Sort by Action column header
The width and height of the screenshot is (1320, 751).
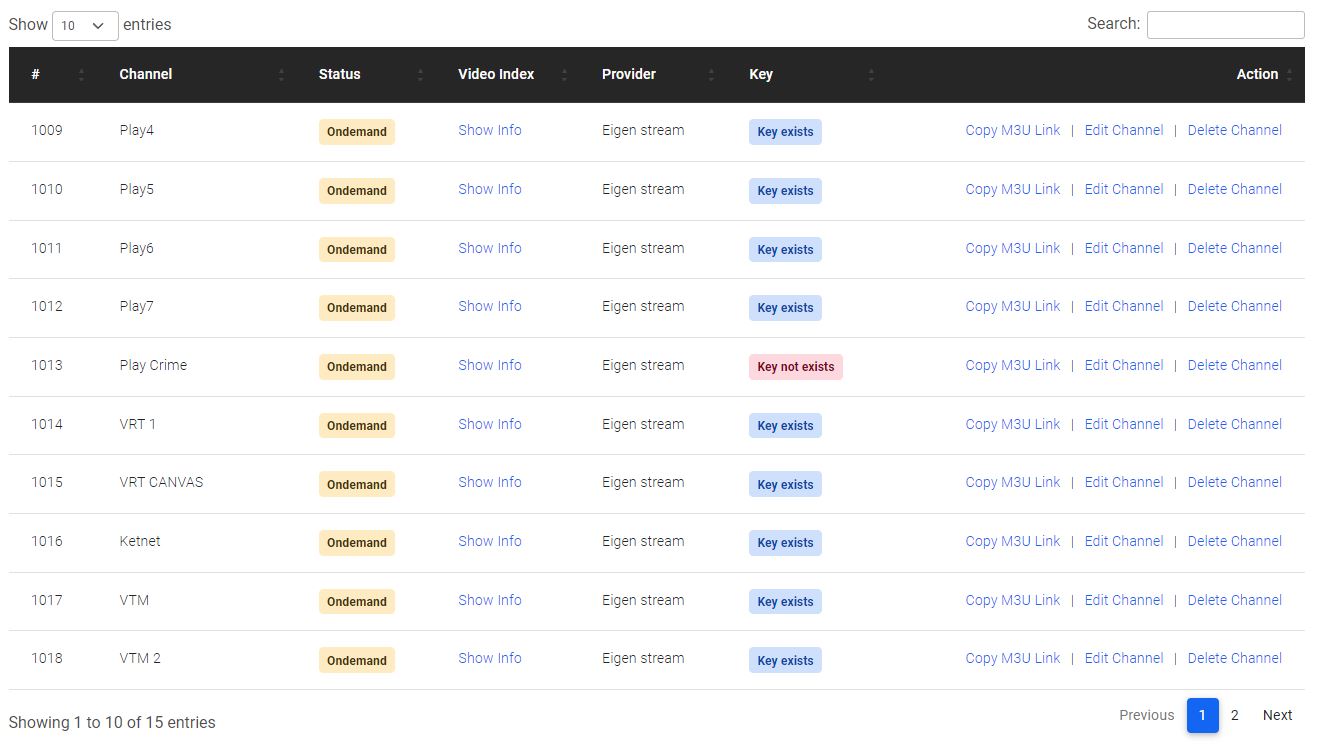tap(1257, 74)
